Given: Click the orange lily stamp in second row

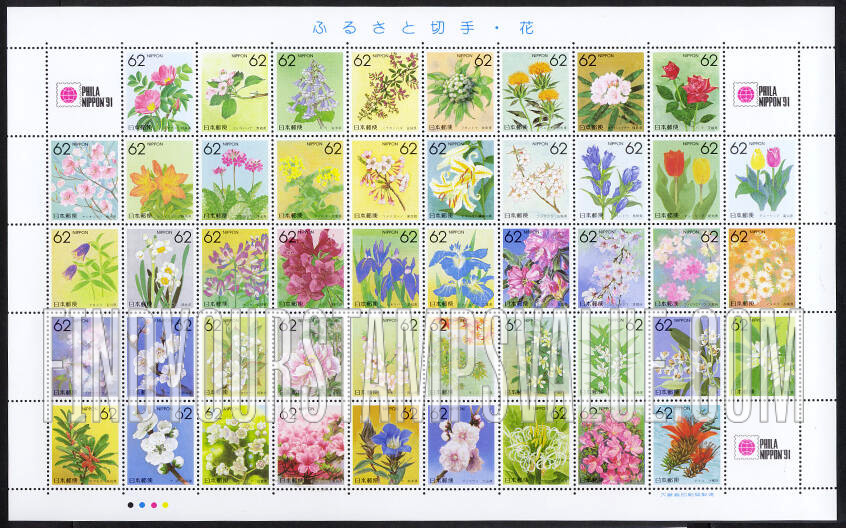Looking at the screenshot, I should click(x=158, y=180).
